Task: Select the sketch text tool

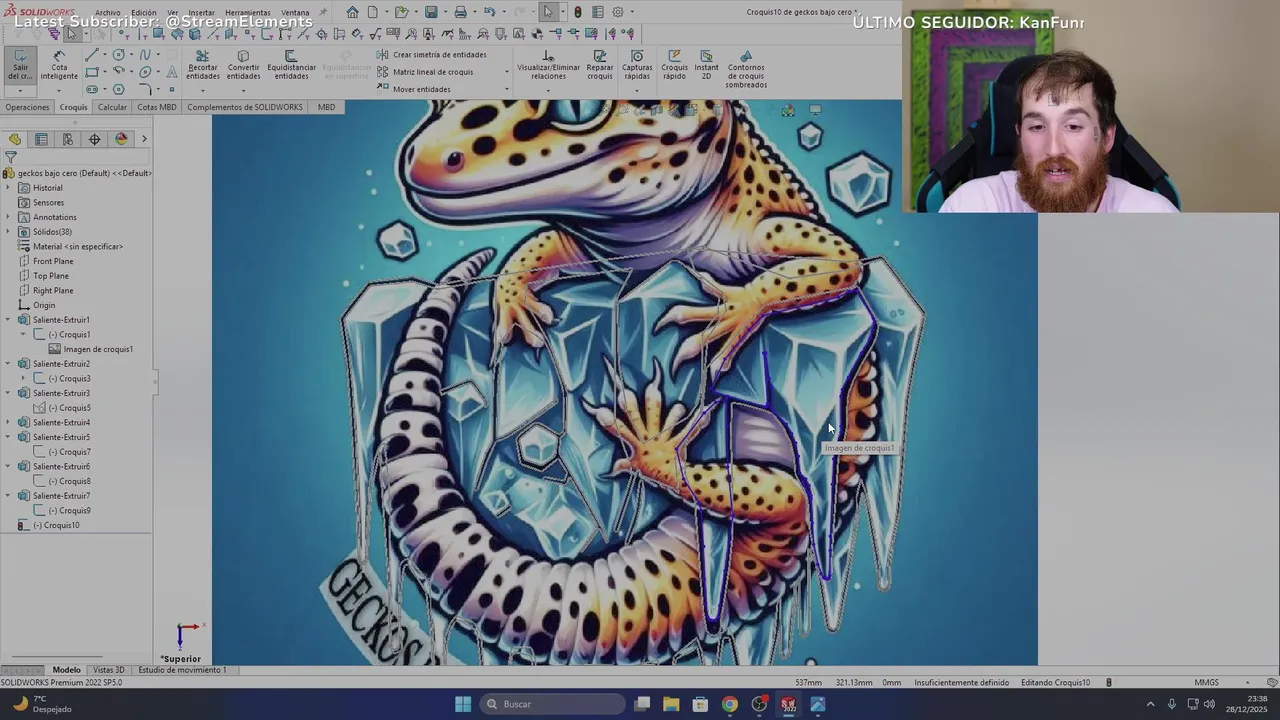Action: 172,72
